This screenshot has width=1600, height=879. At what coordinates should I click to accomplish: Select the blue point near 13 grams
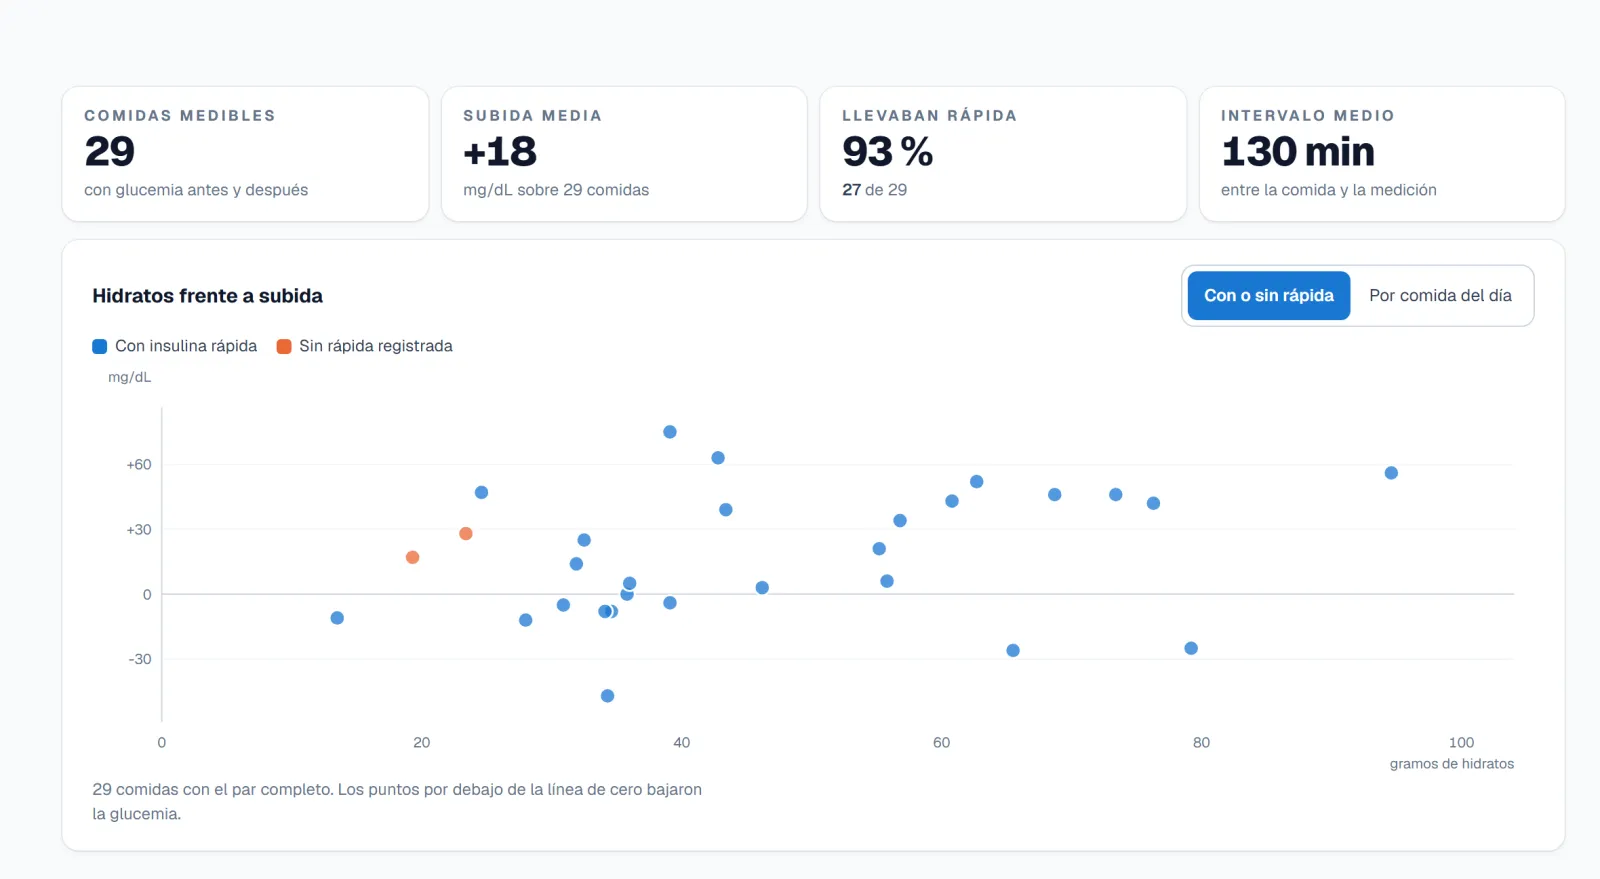(x=337, y=618)
